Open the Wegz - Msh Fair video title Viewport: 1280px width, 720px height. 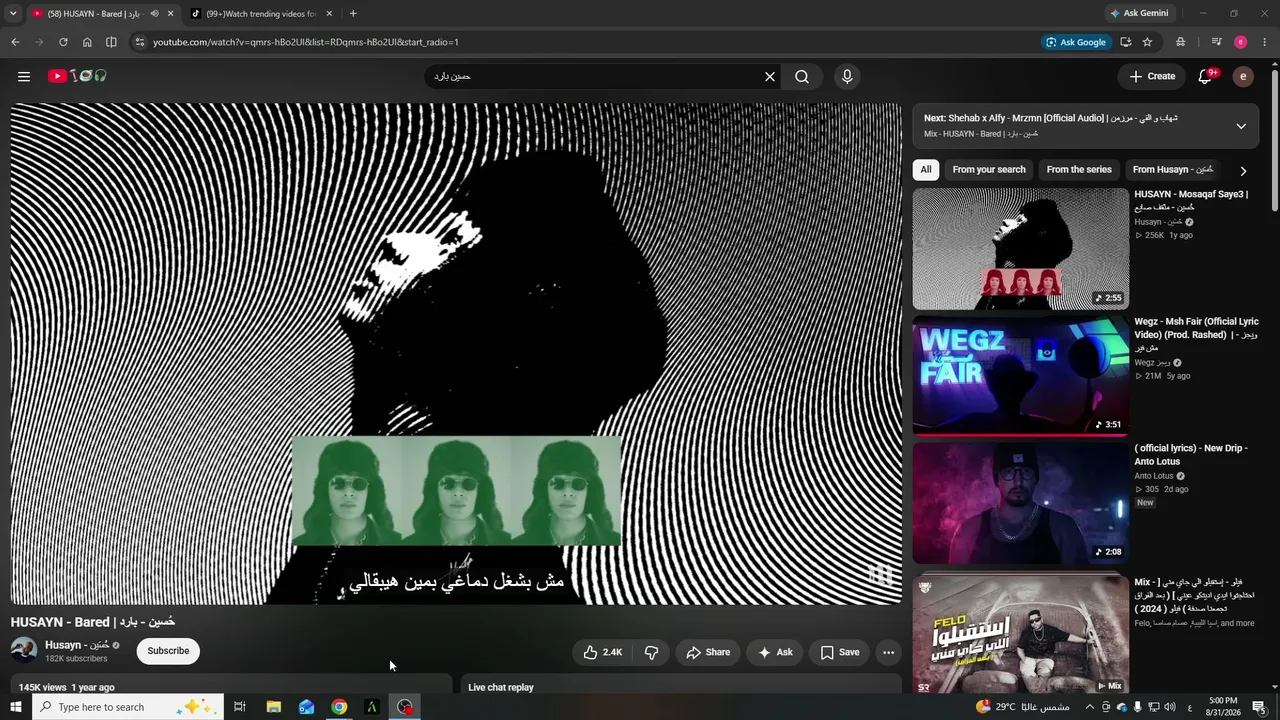1196,334
